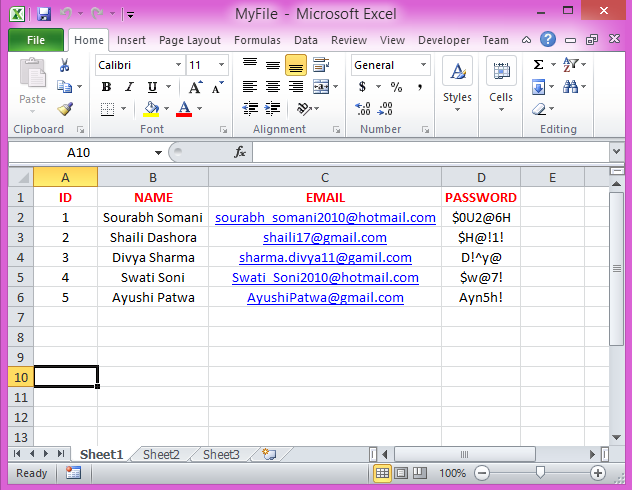632x490 pixels.
Task: Apply Accounting Number Format dollar sign
Action: [x=362, y=87]
